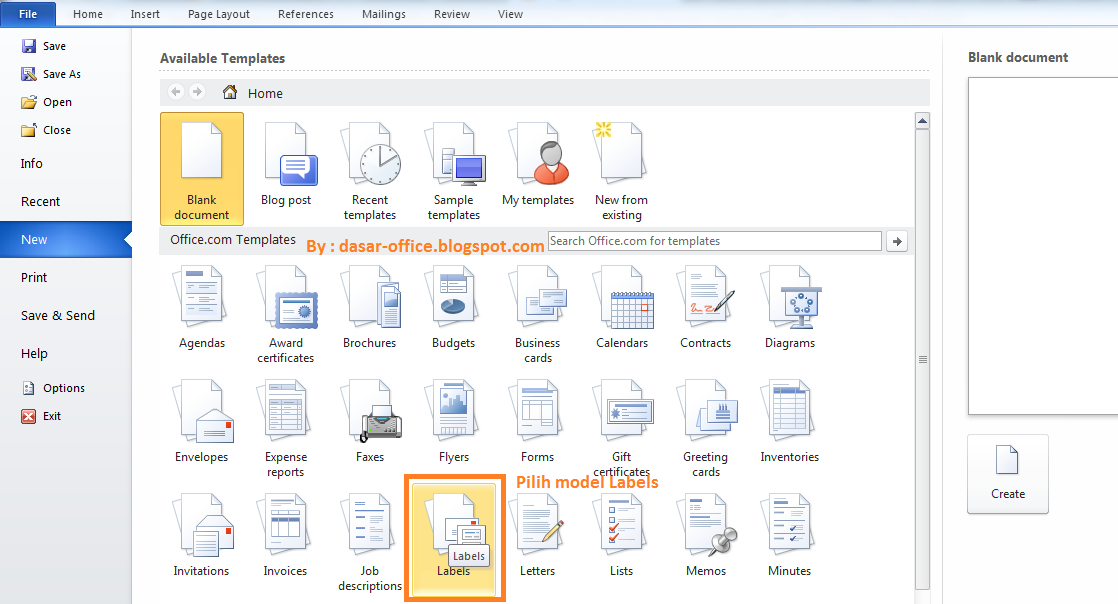The image size is (1118, 604).
Task: Open the Lists template category
Action: pyautogui.click(x=622, y=536)
